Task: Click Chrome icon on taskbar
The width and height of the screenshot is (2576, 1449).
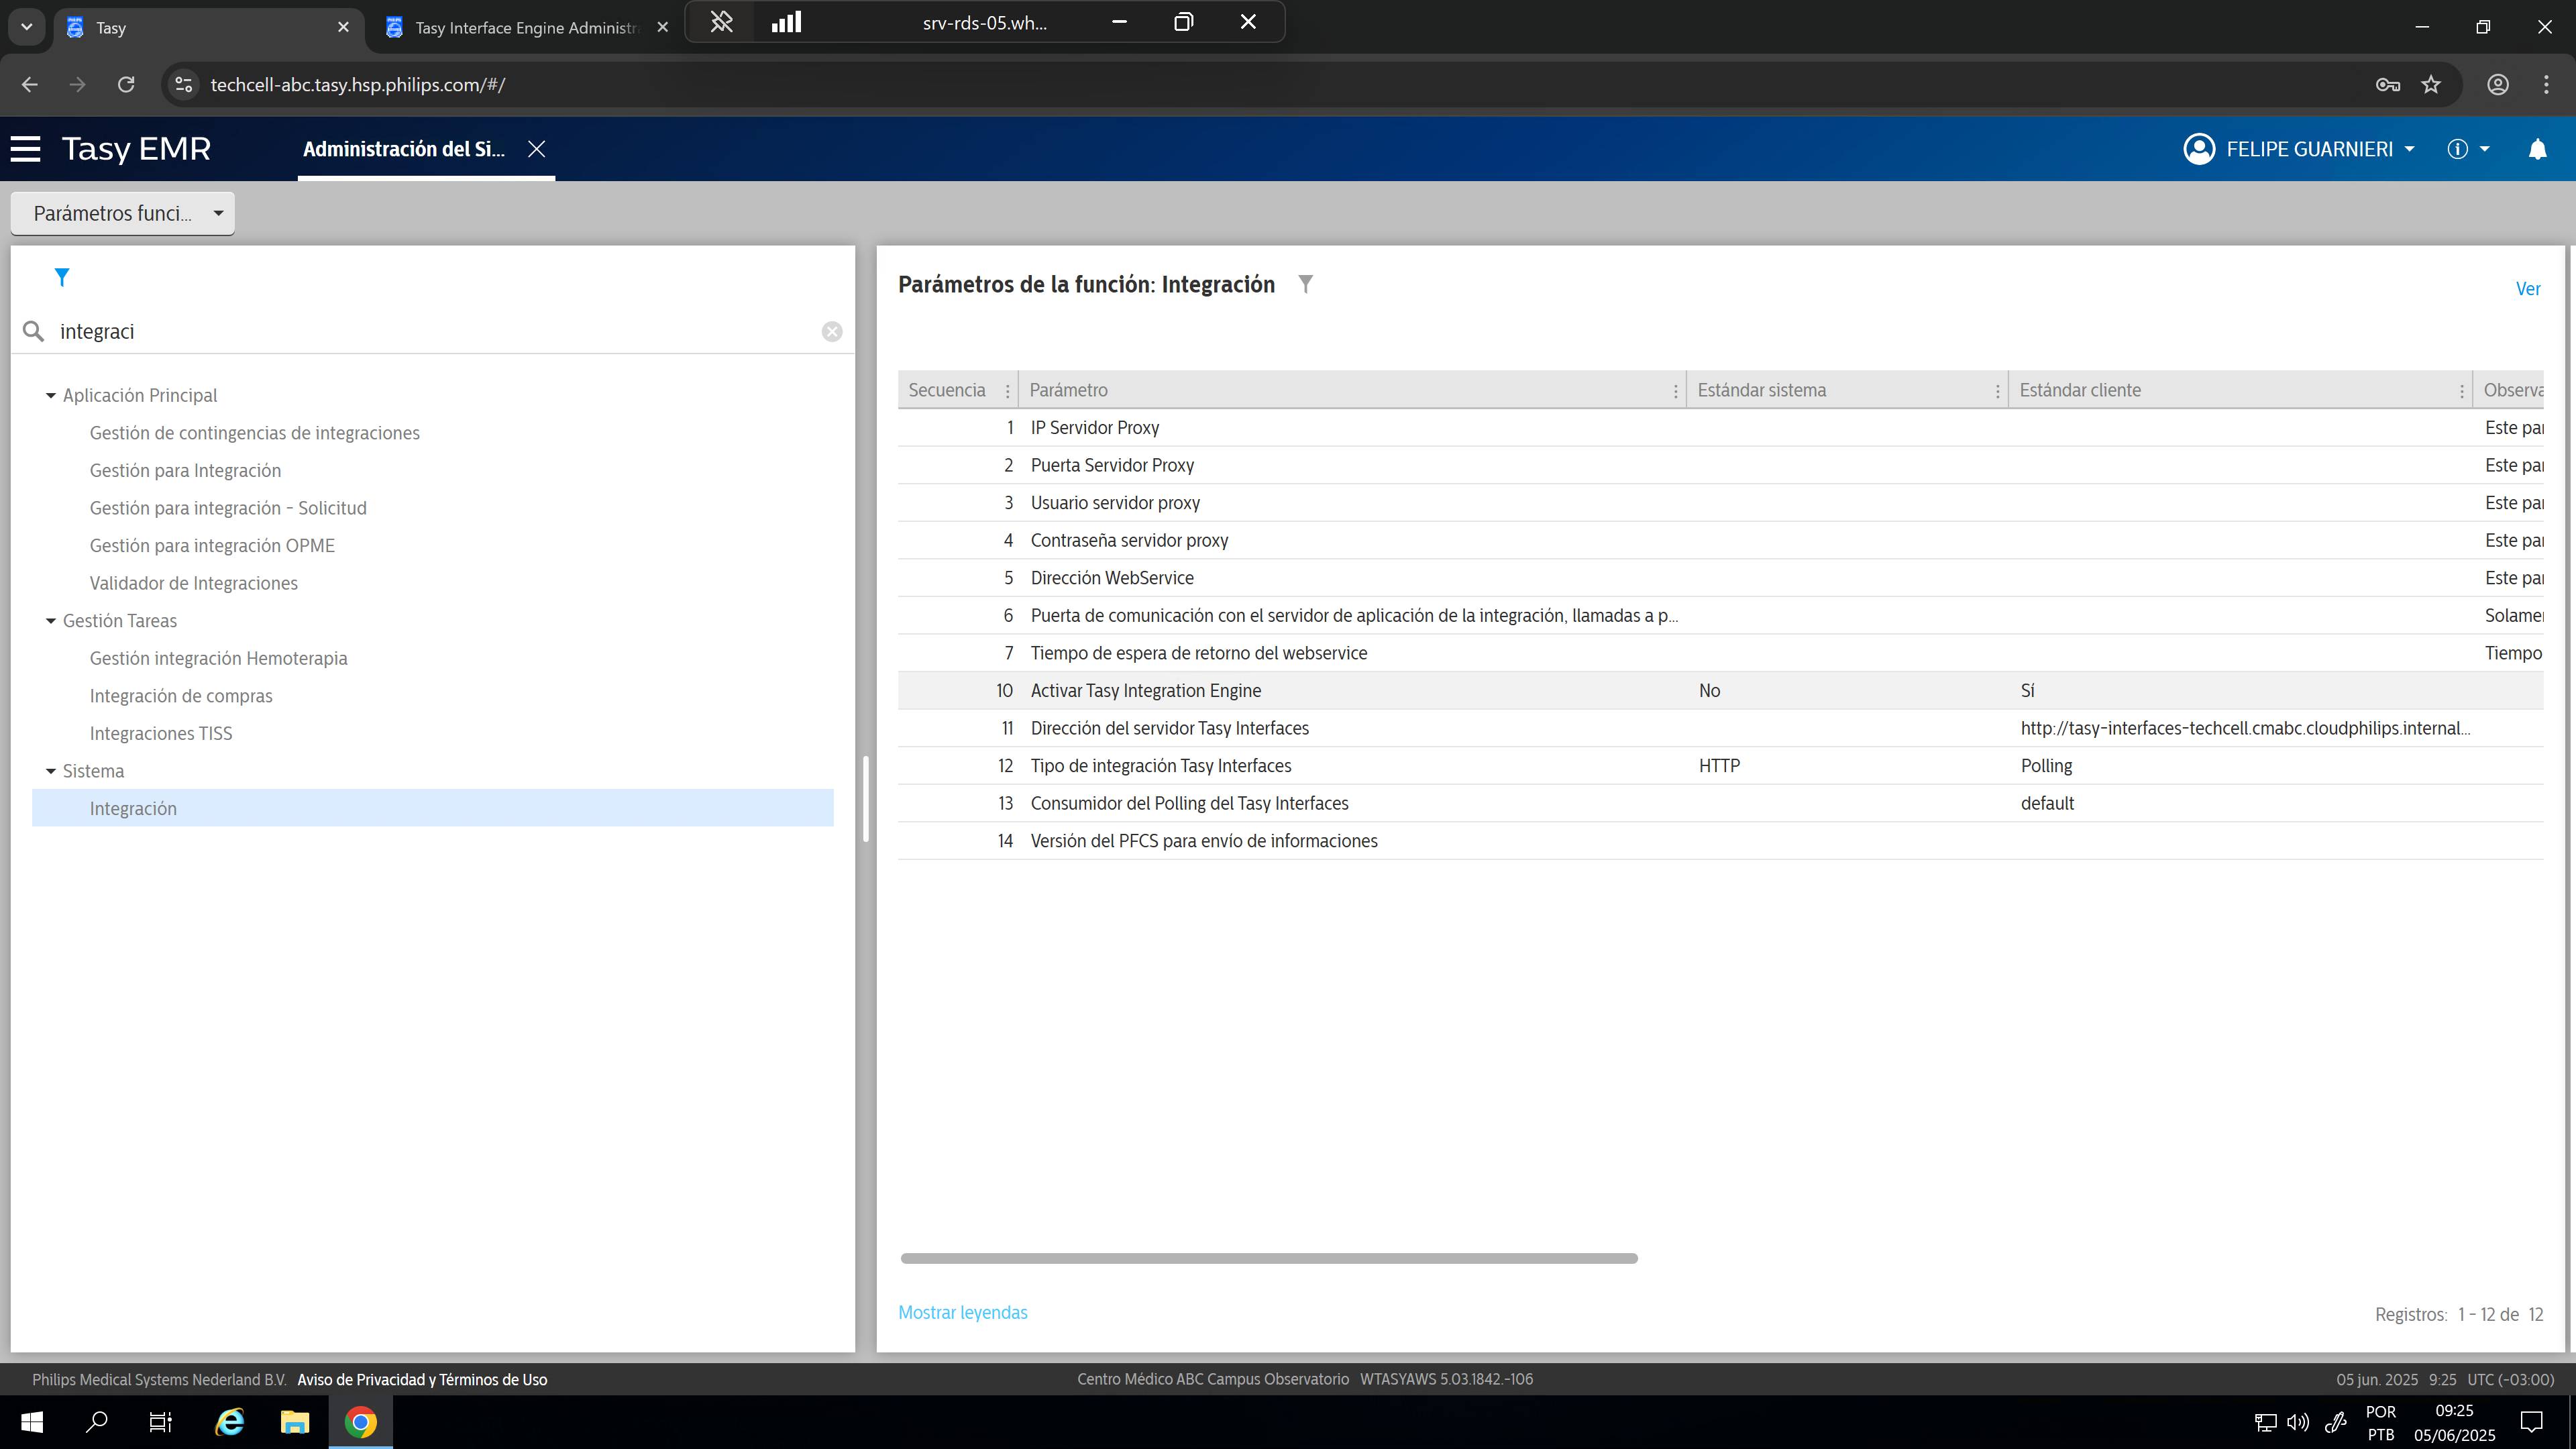Action: pos(361,1422)
